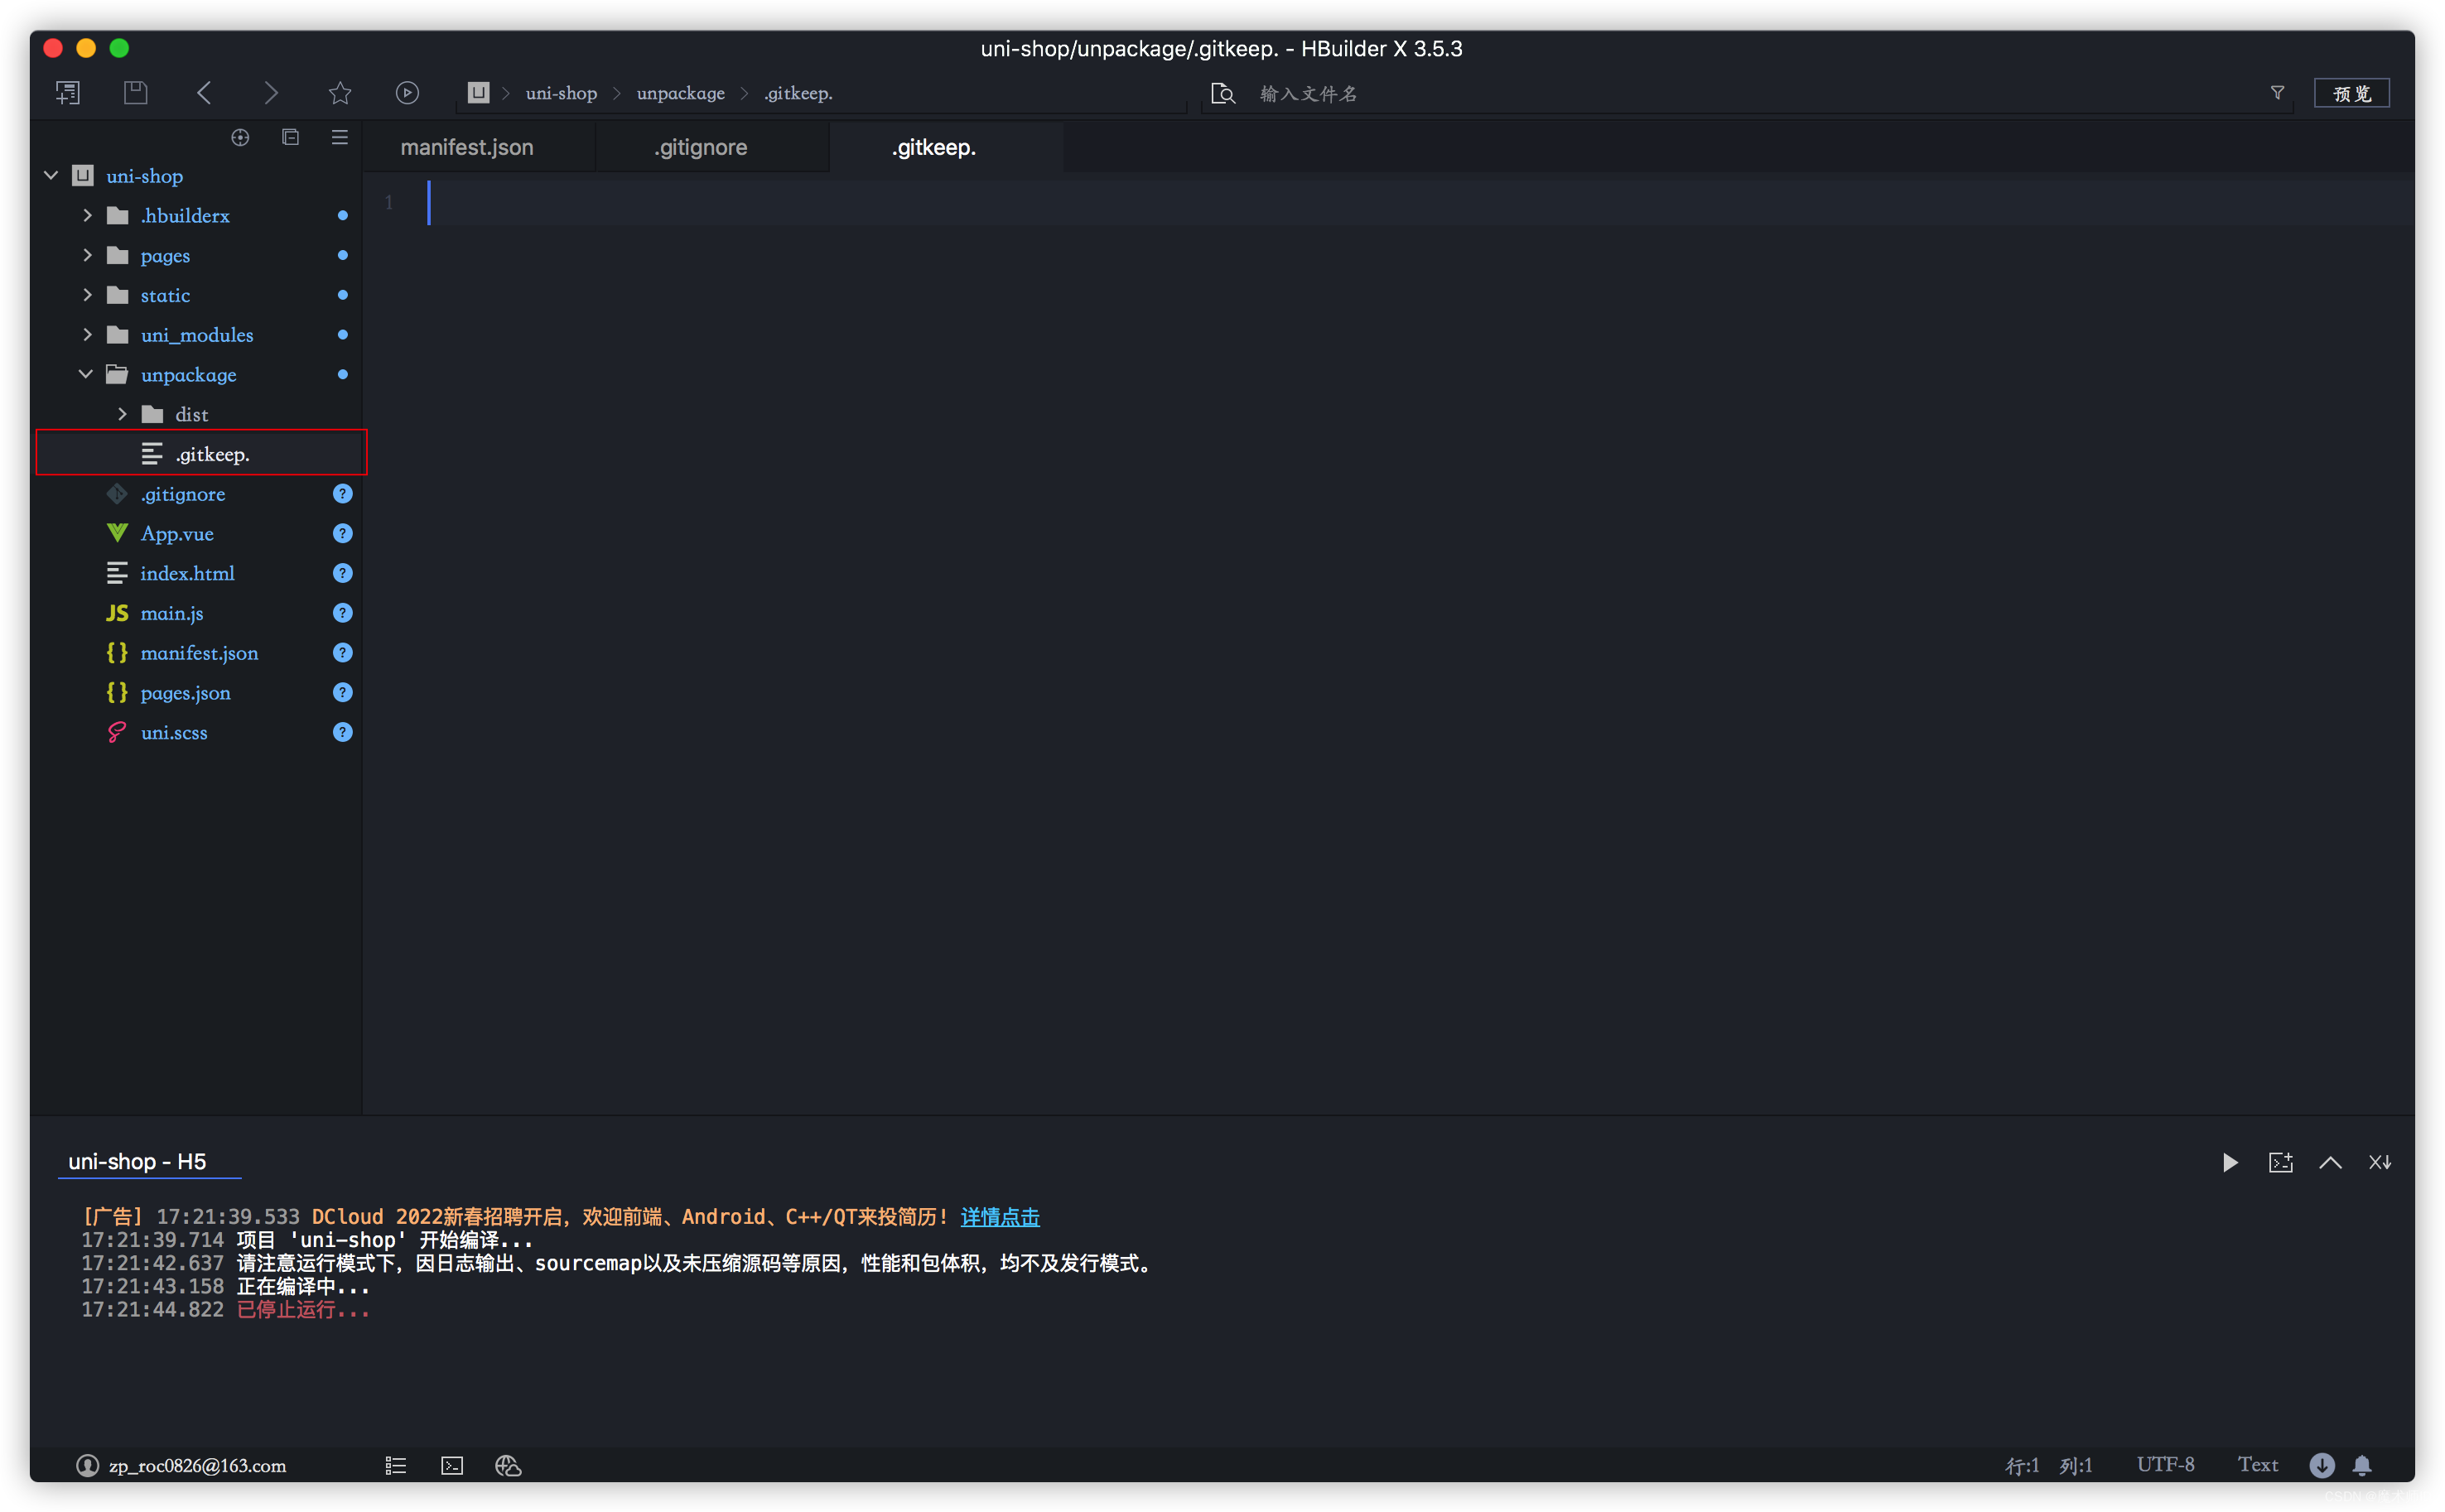Click the locate-file target icon in sidebar
The image size is (2445, 1512).
coord(240,138)
